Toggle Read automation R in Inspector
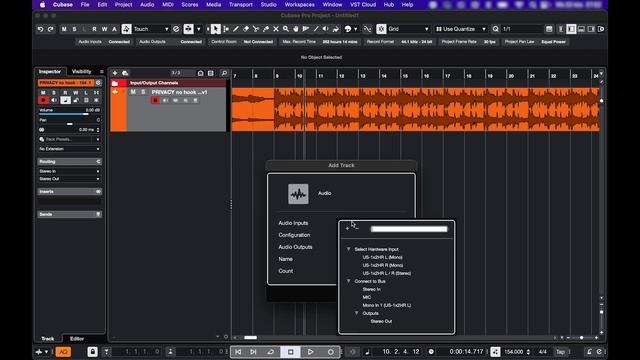640x360 pixels. [x=65, y=93]
